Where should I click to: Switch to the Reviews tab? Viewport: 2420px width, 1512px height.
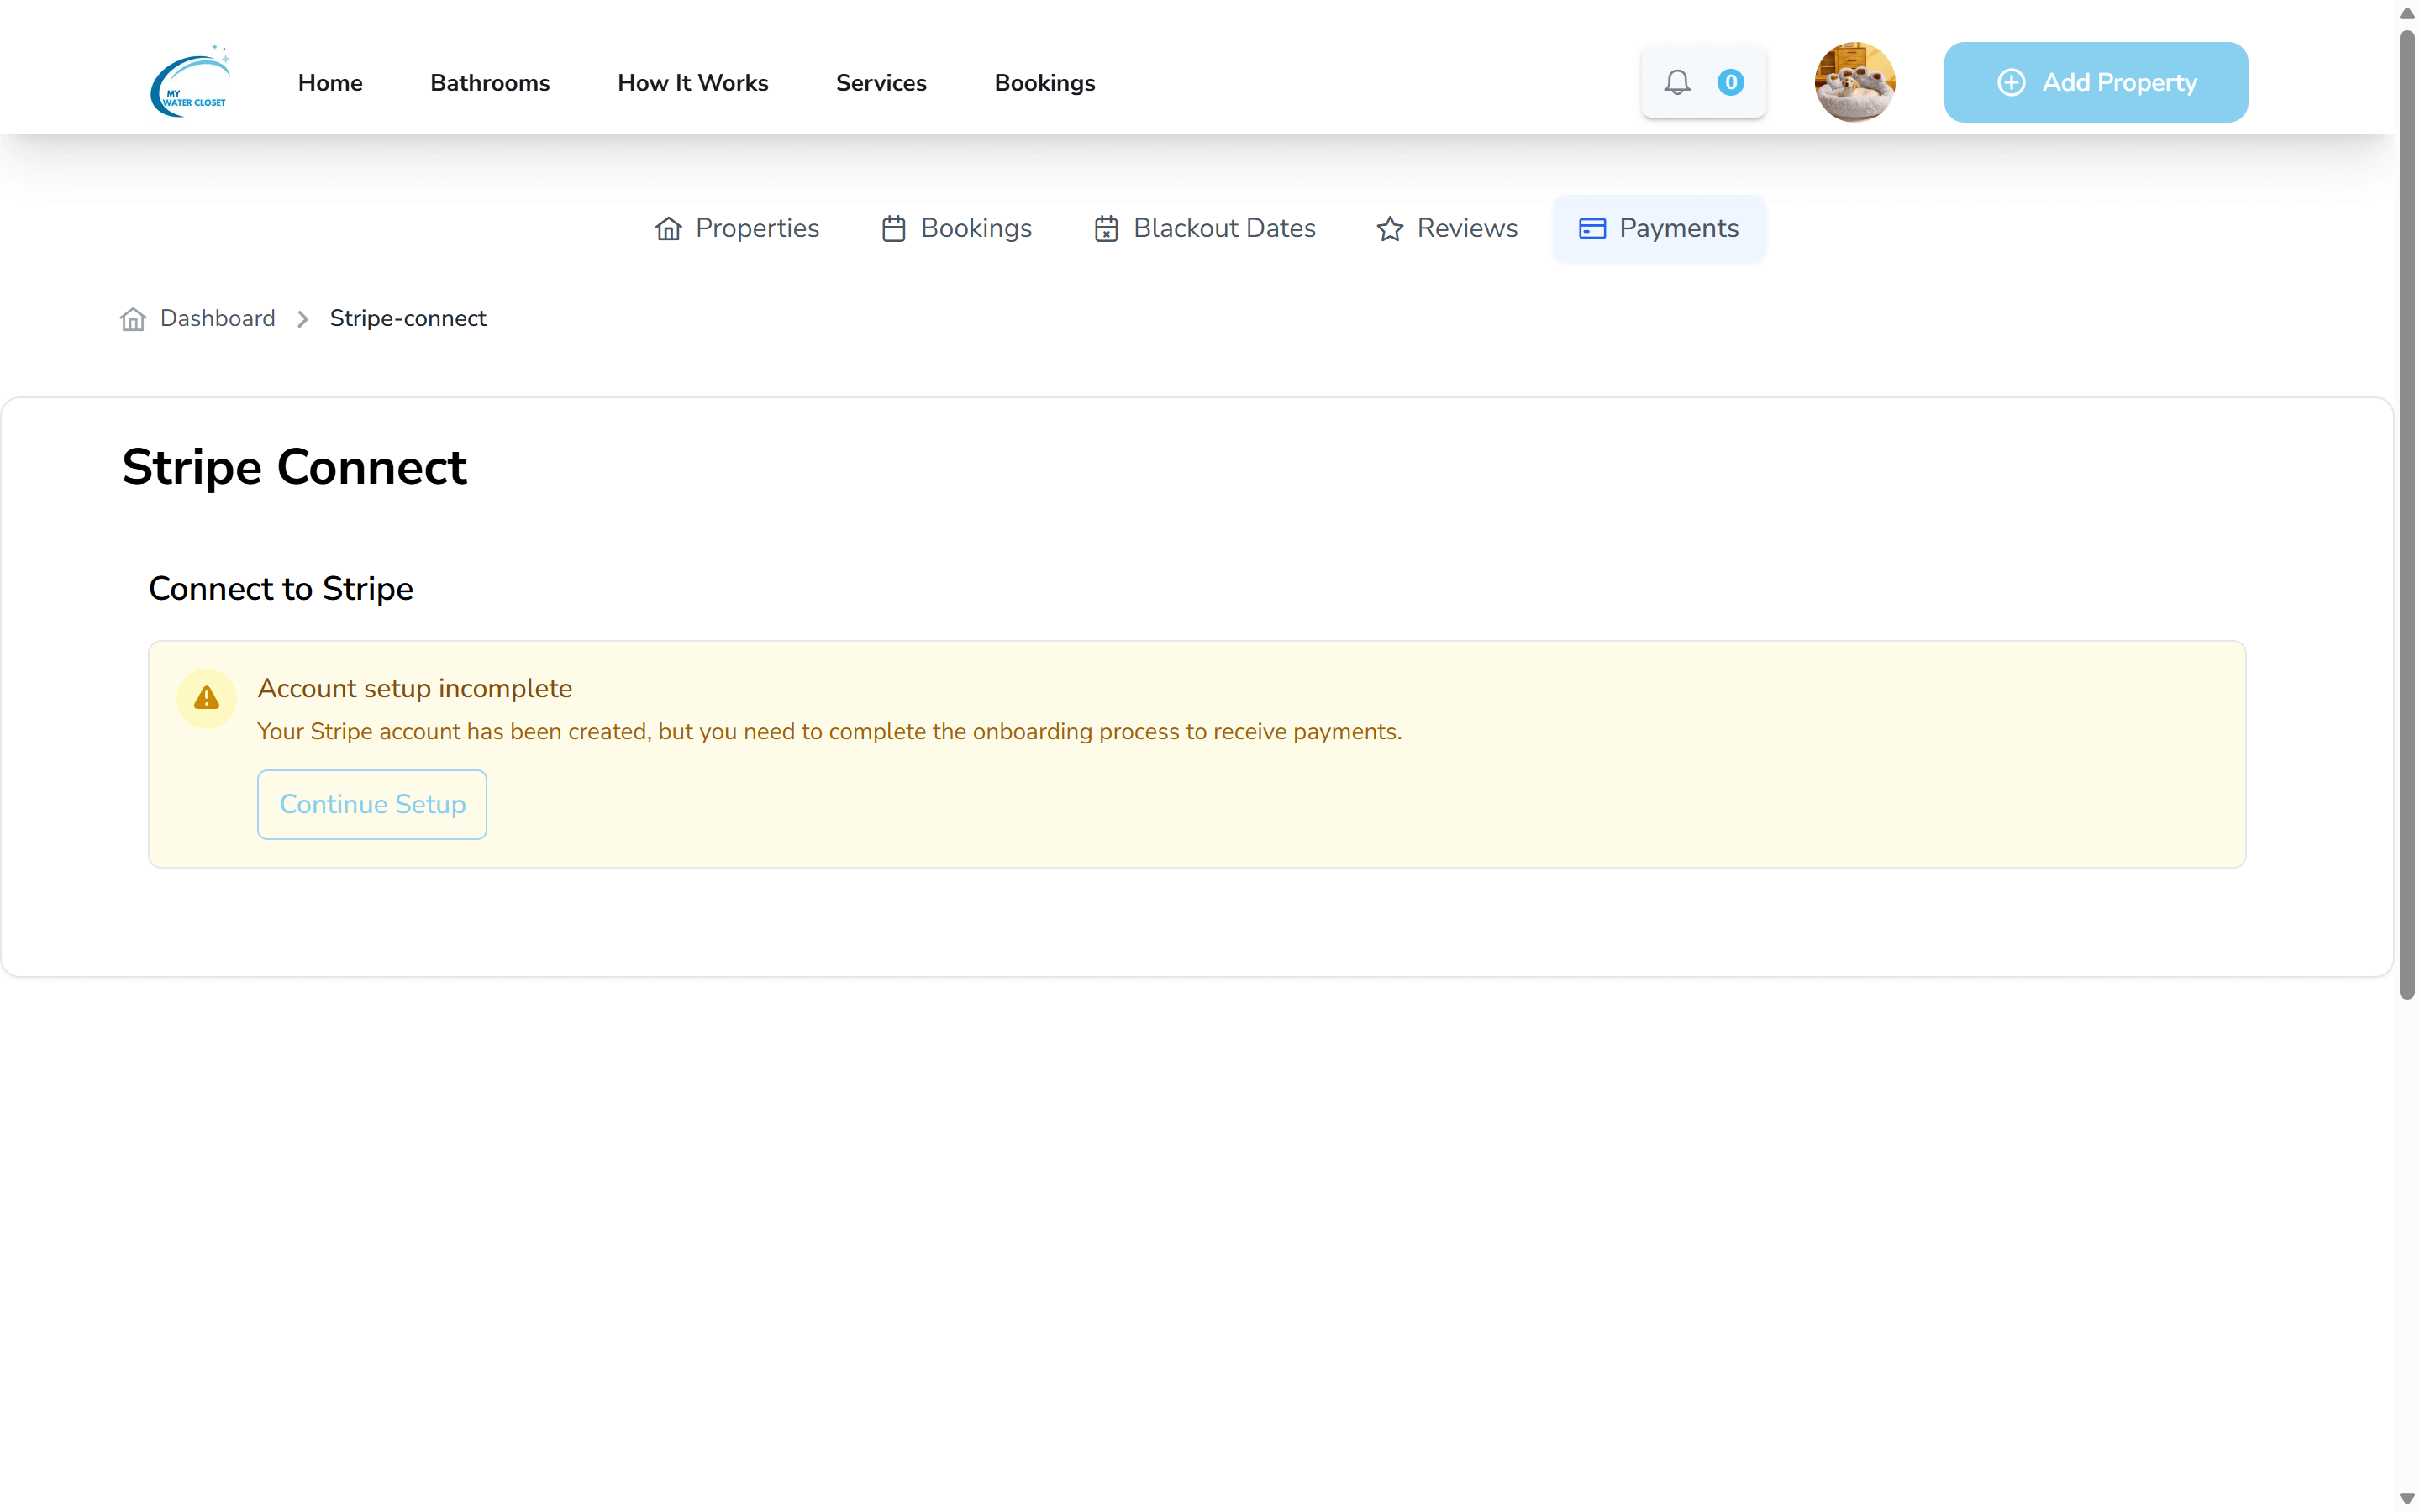tap(1446, 229)
